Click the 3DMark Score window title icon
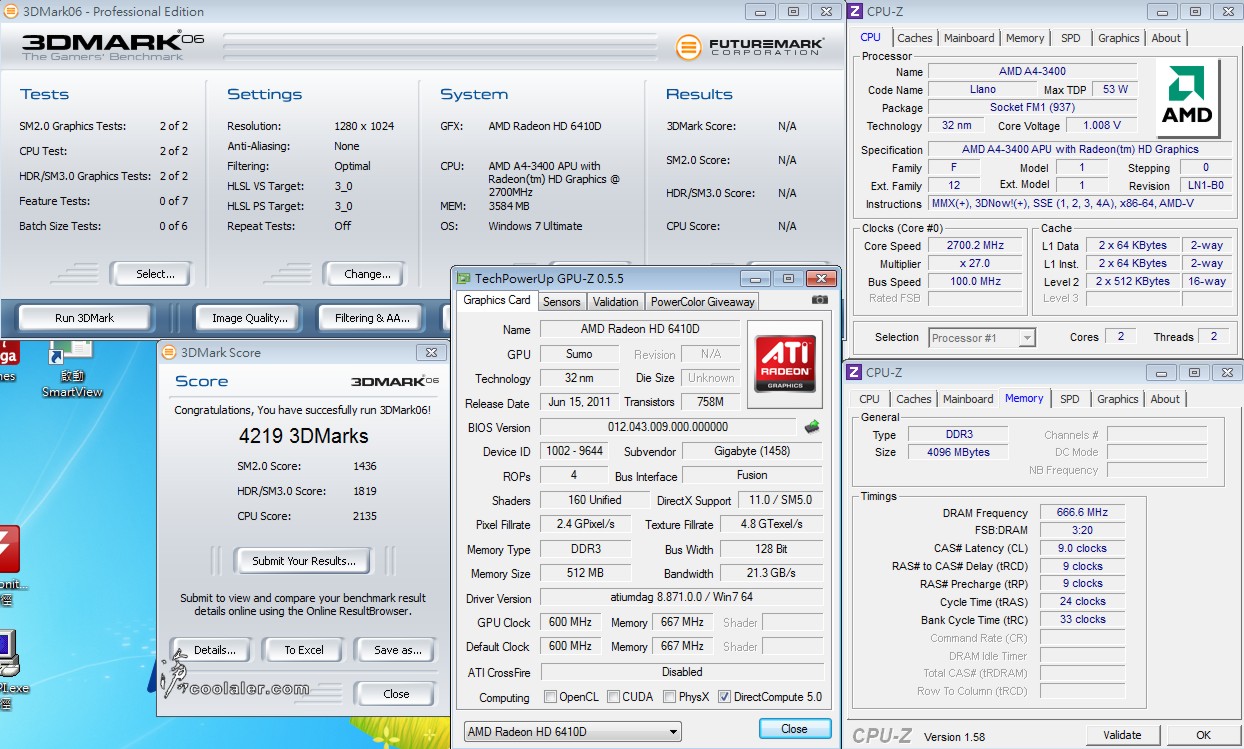Image resolution: width=1244 pixels, height=749 pixels. (x=169, y=352)
